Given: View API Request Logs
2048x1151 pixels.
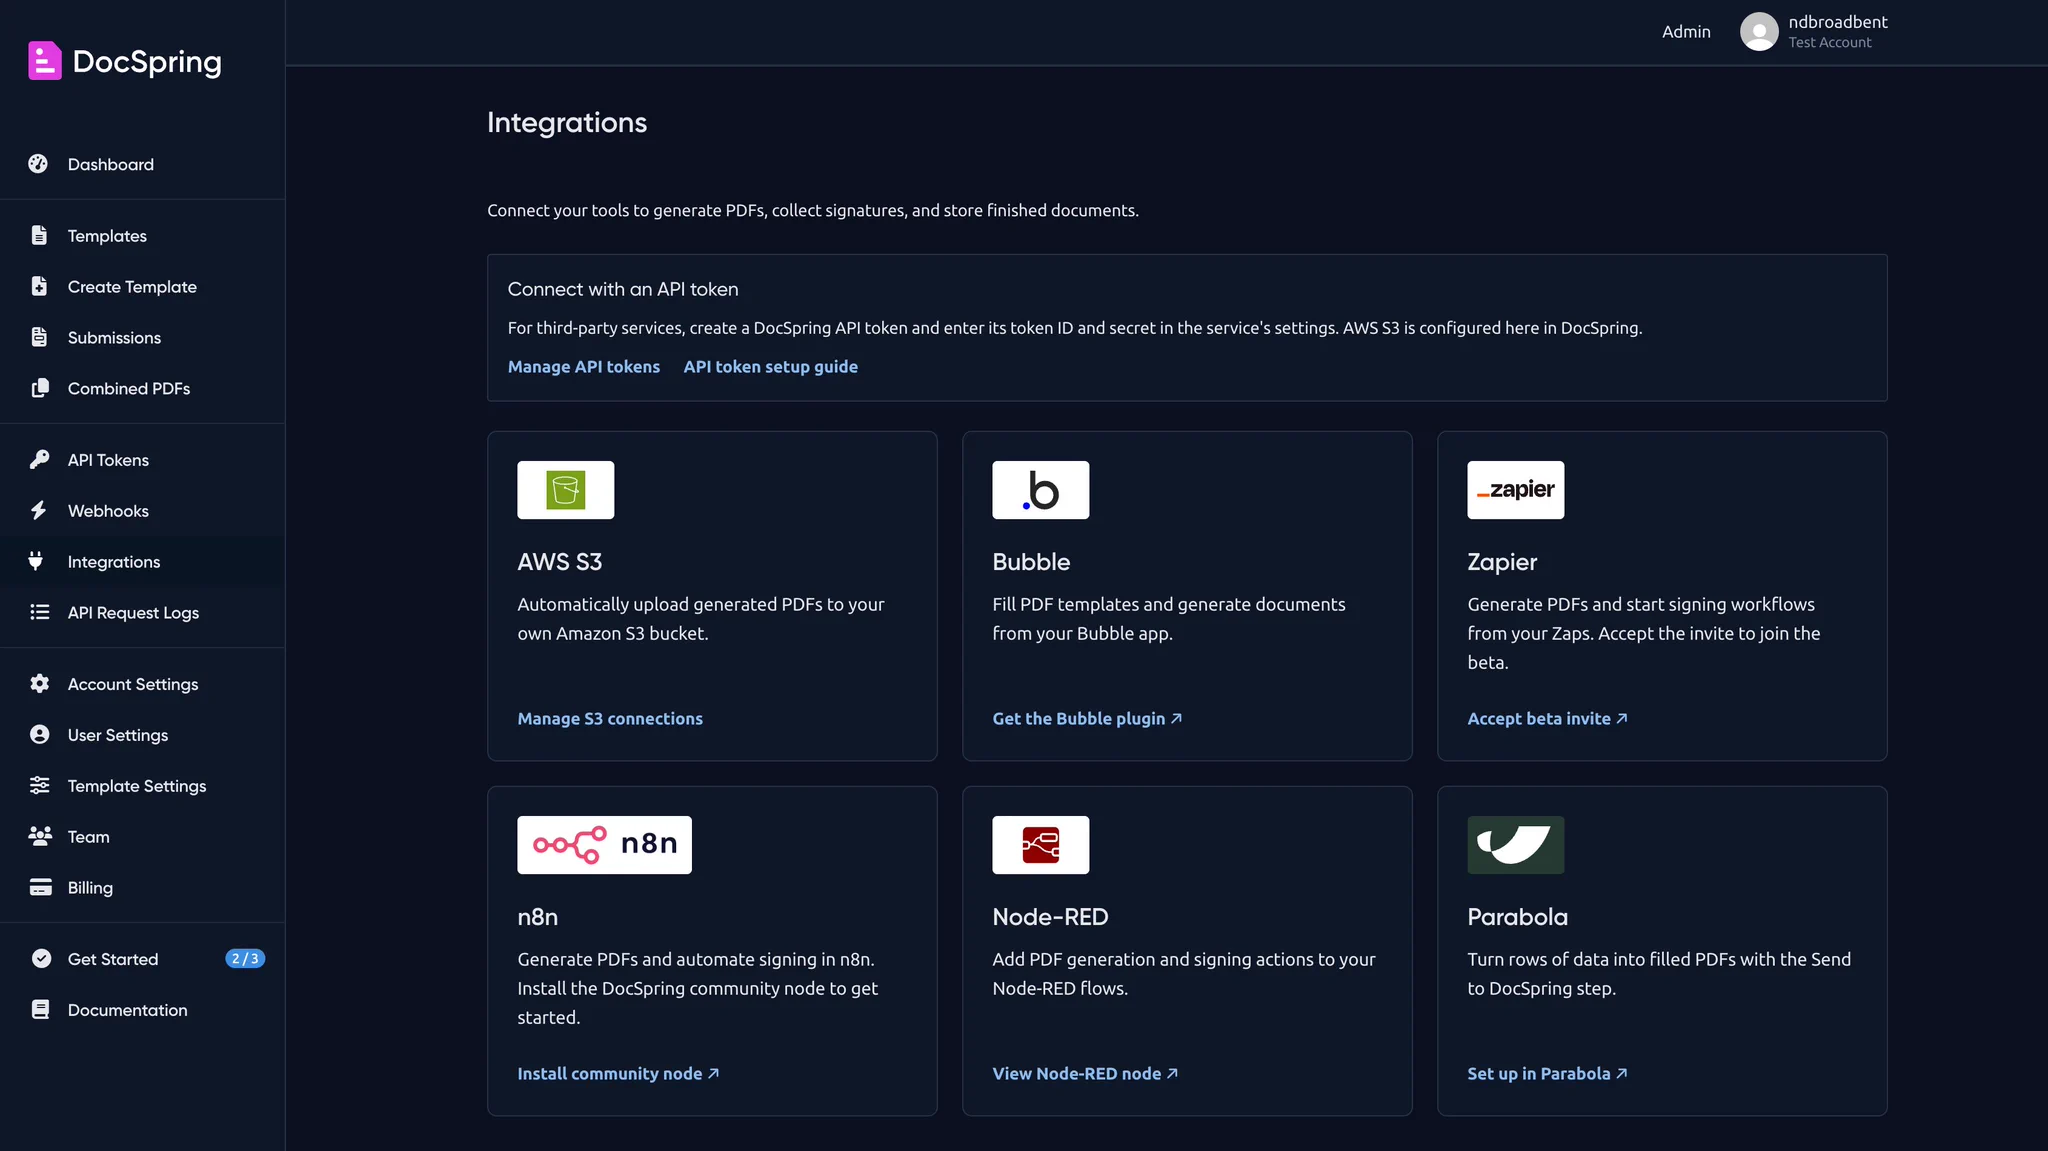Looking at the screenshot, I should pyautogui.click(x=142, y=612).
